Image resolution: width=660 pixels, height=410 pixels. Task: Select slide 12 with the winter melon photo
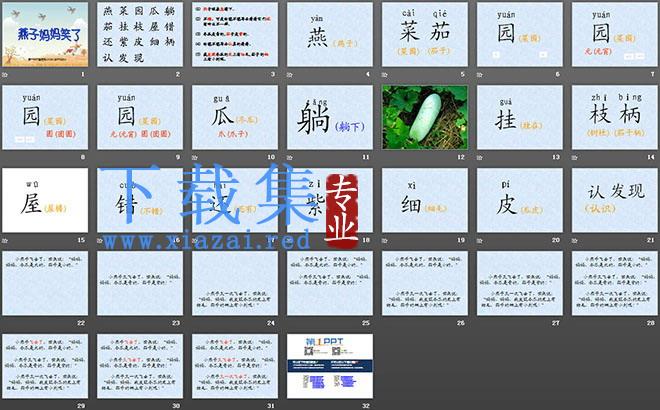(x=425, y=117)
